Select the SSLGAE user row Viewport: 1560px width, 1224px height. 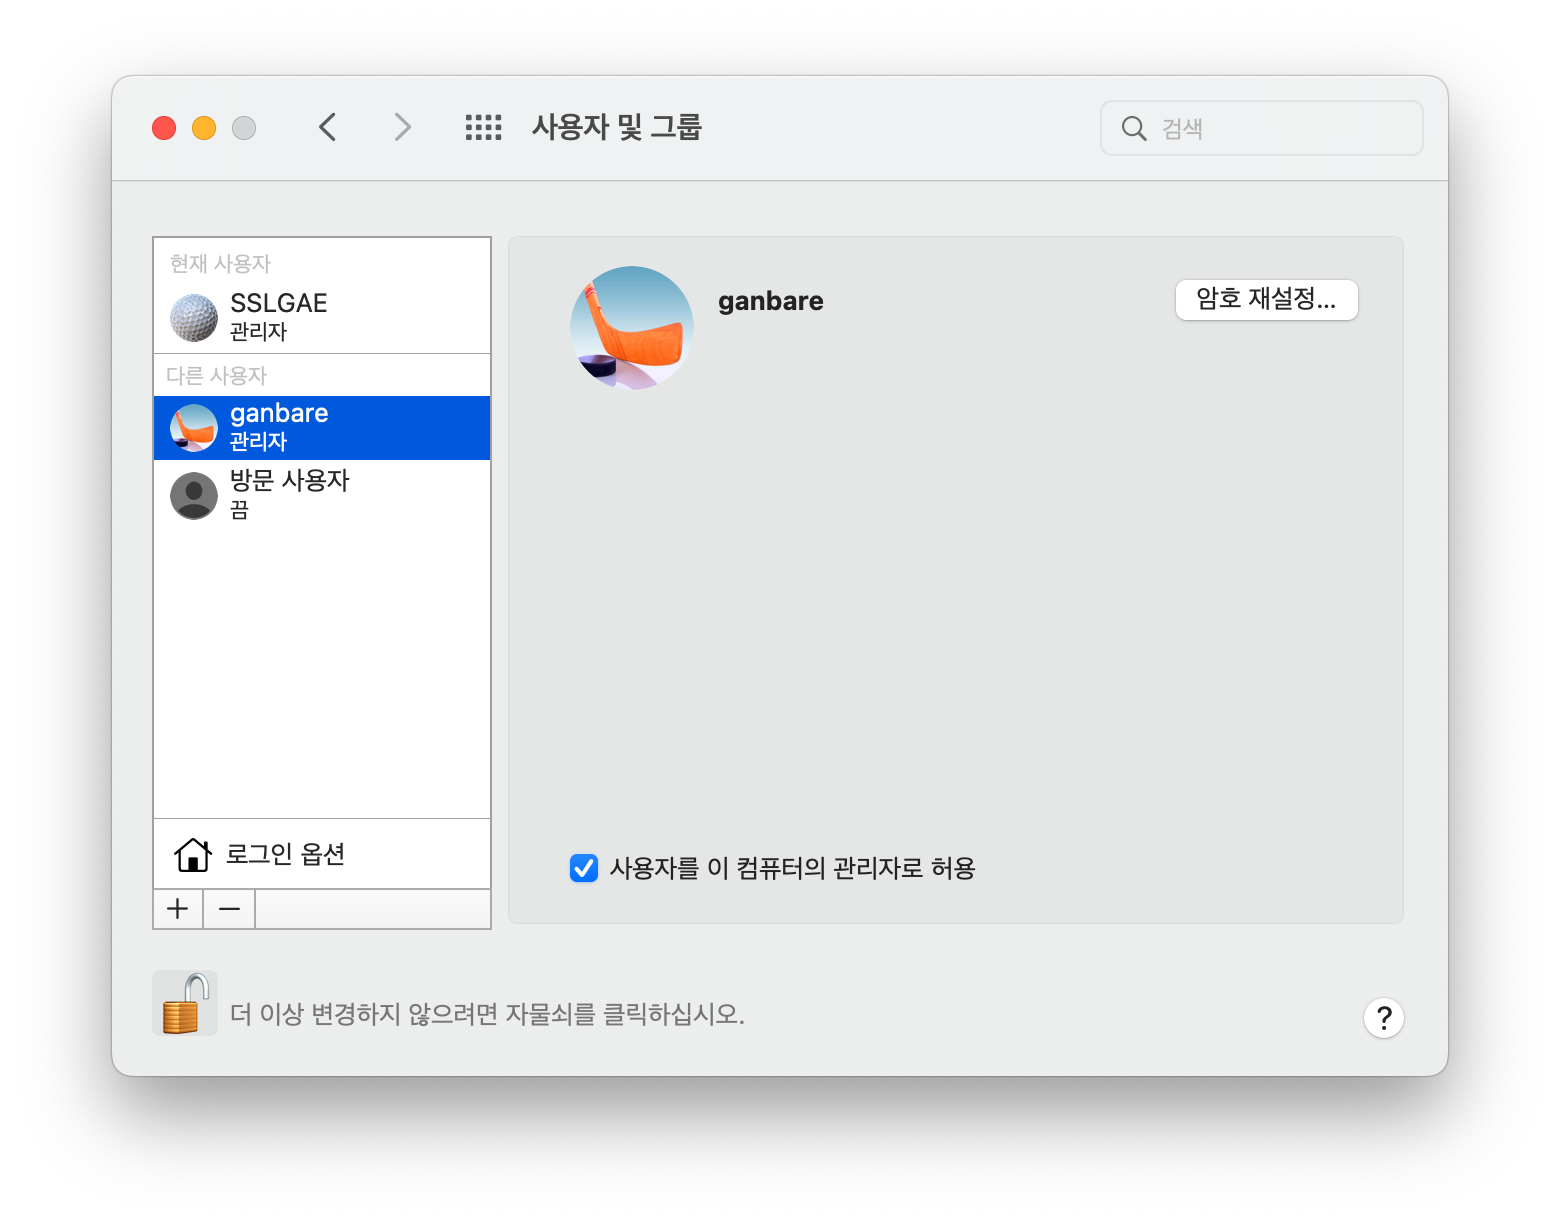pos(322,317)
